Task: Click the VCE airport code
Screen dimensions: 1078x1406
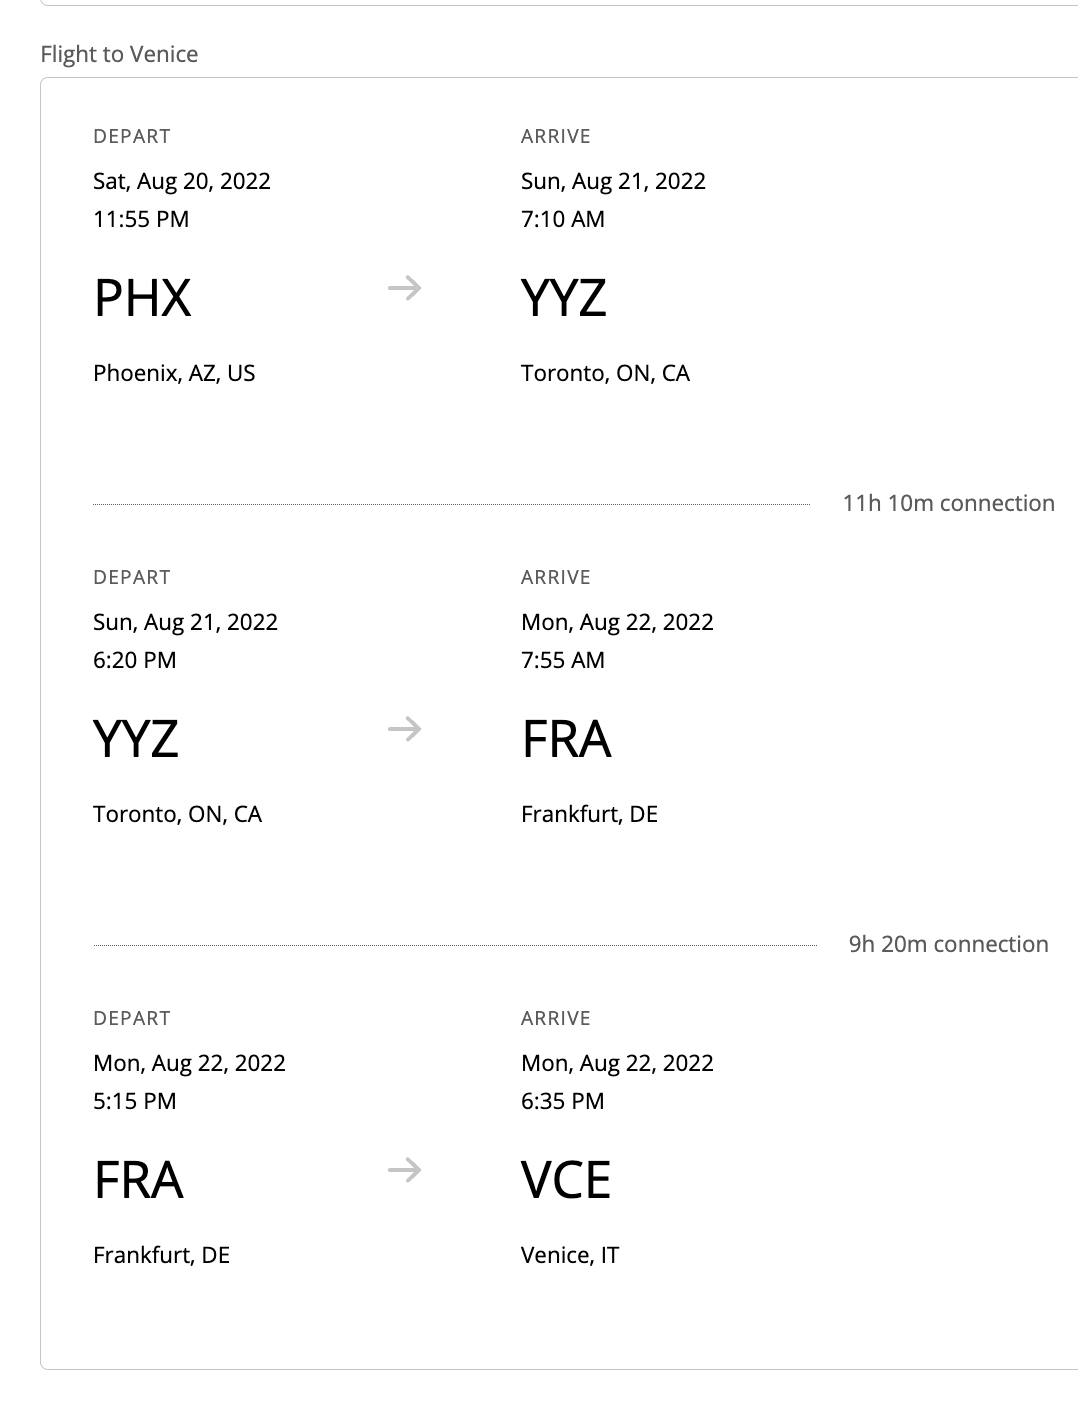Action: [566, 1180]
